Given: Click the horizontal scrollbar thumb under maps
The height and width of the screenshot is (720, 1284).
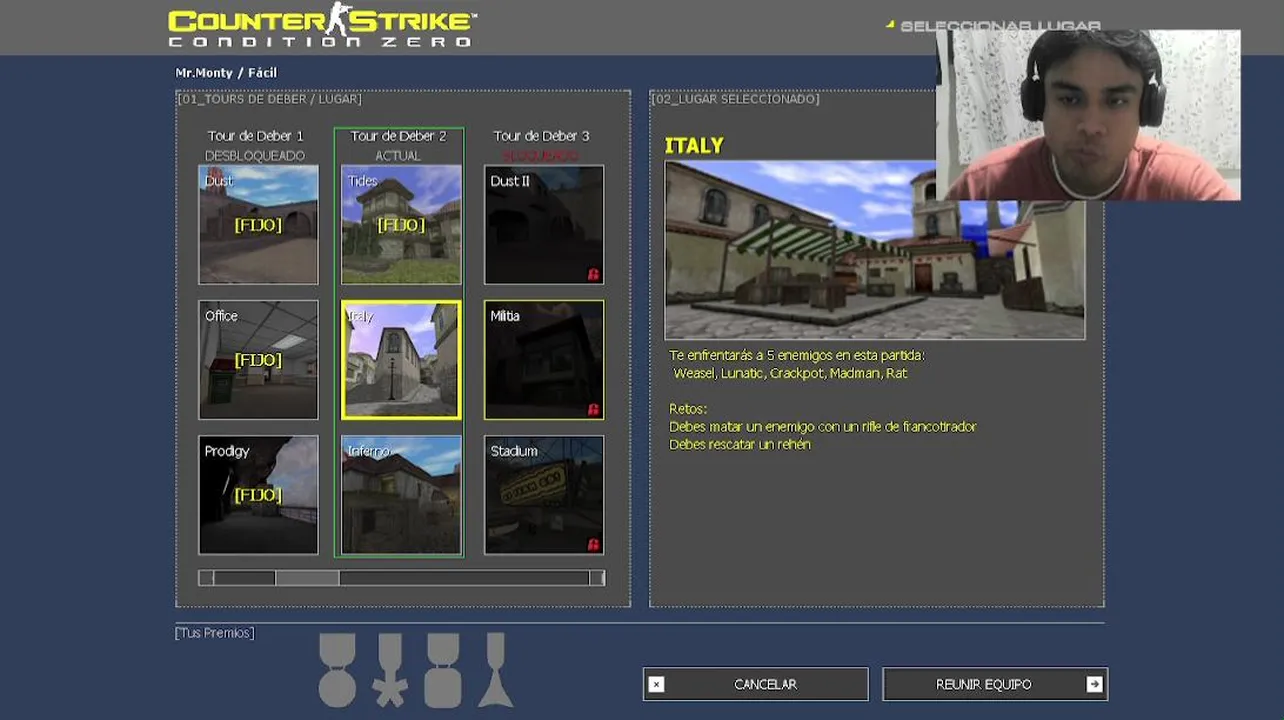Looking at the screenshot, I should tap(307, 578).
